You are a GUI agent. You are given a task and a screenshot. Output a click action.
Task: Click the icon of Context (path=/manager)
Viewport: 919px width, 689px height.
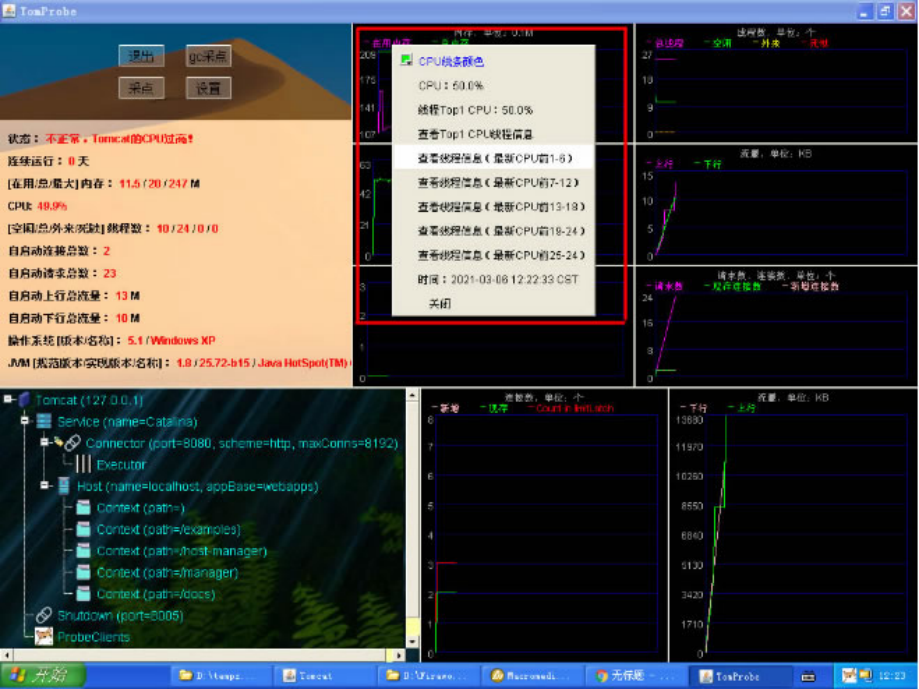[x=84, y=572]
